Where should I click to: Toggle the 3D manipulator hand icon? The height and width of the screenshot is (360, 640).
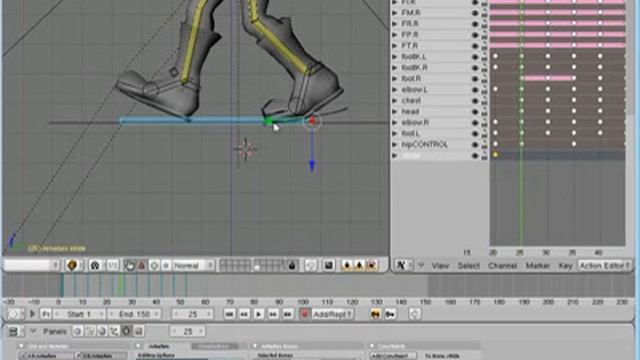click(x=129, y=266)
